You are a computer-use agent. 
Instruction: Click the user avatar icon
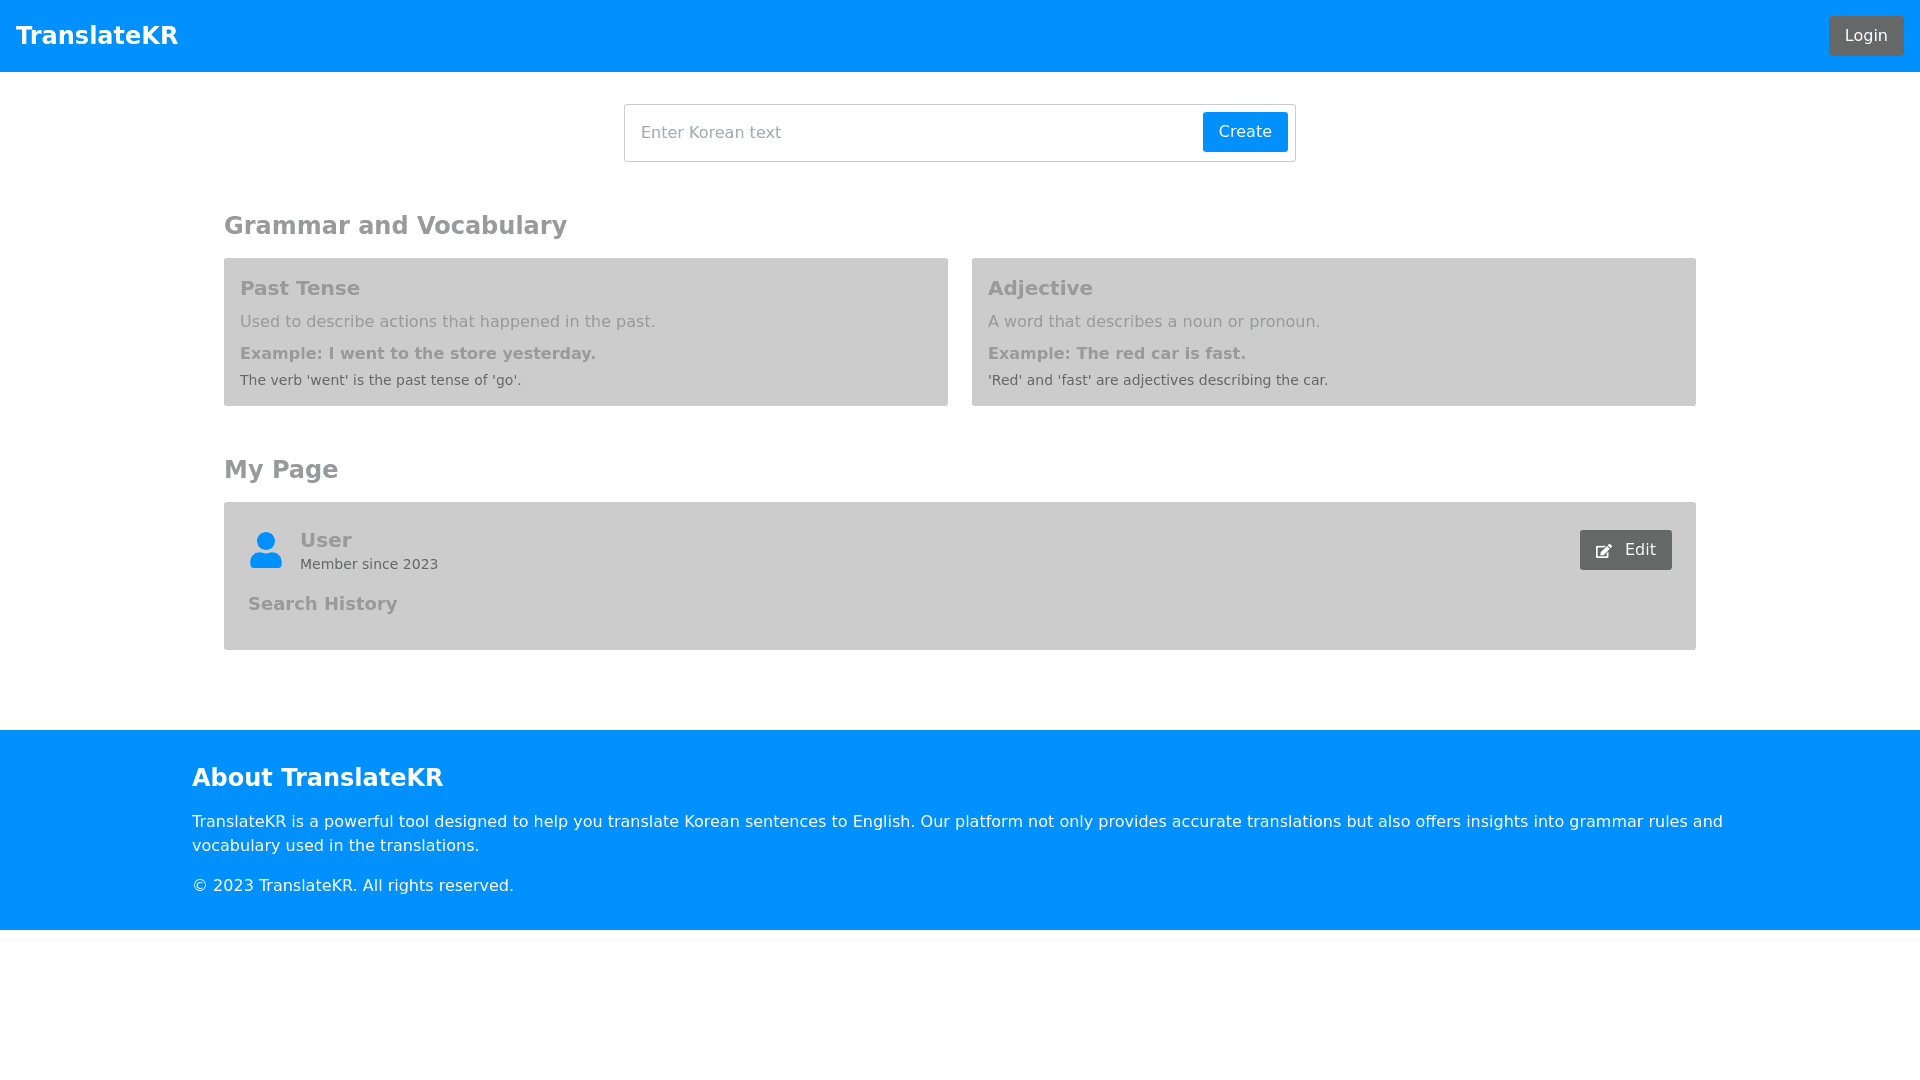(x=266, y=550)
